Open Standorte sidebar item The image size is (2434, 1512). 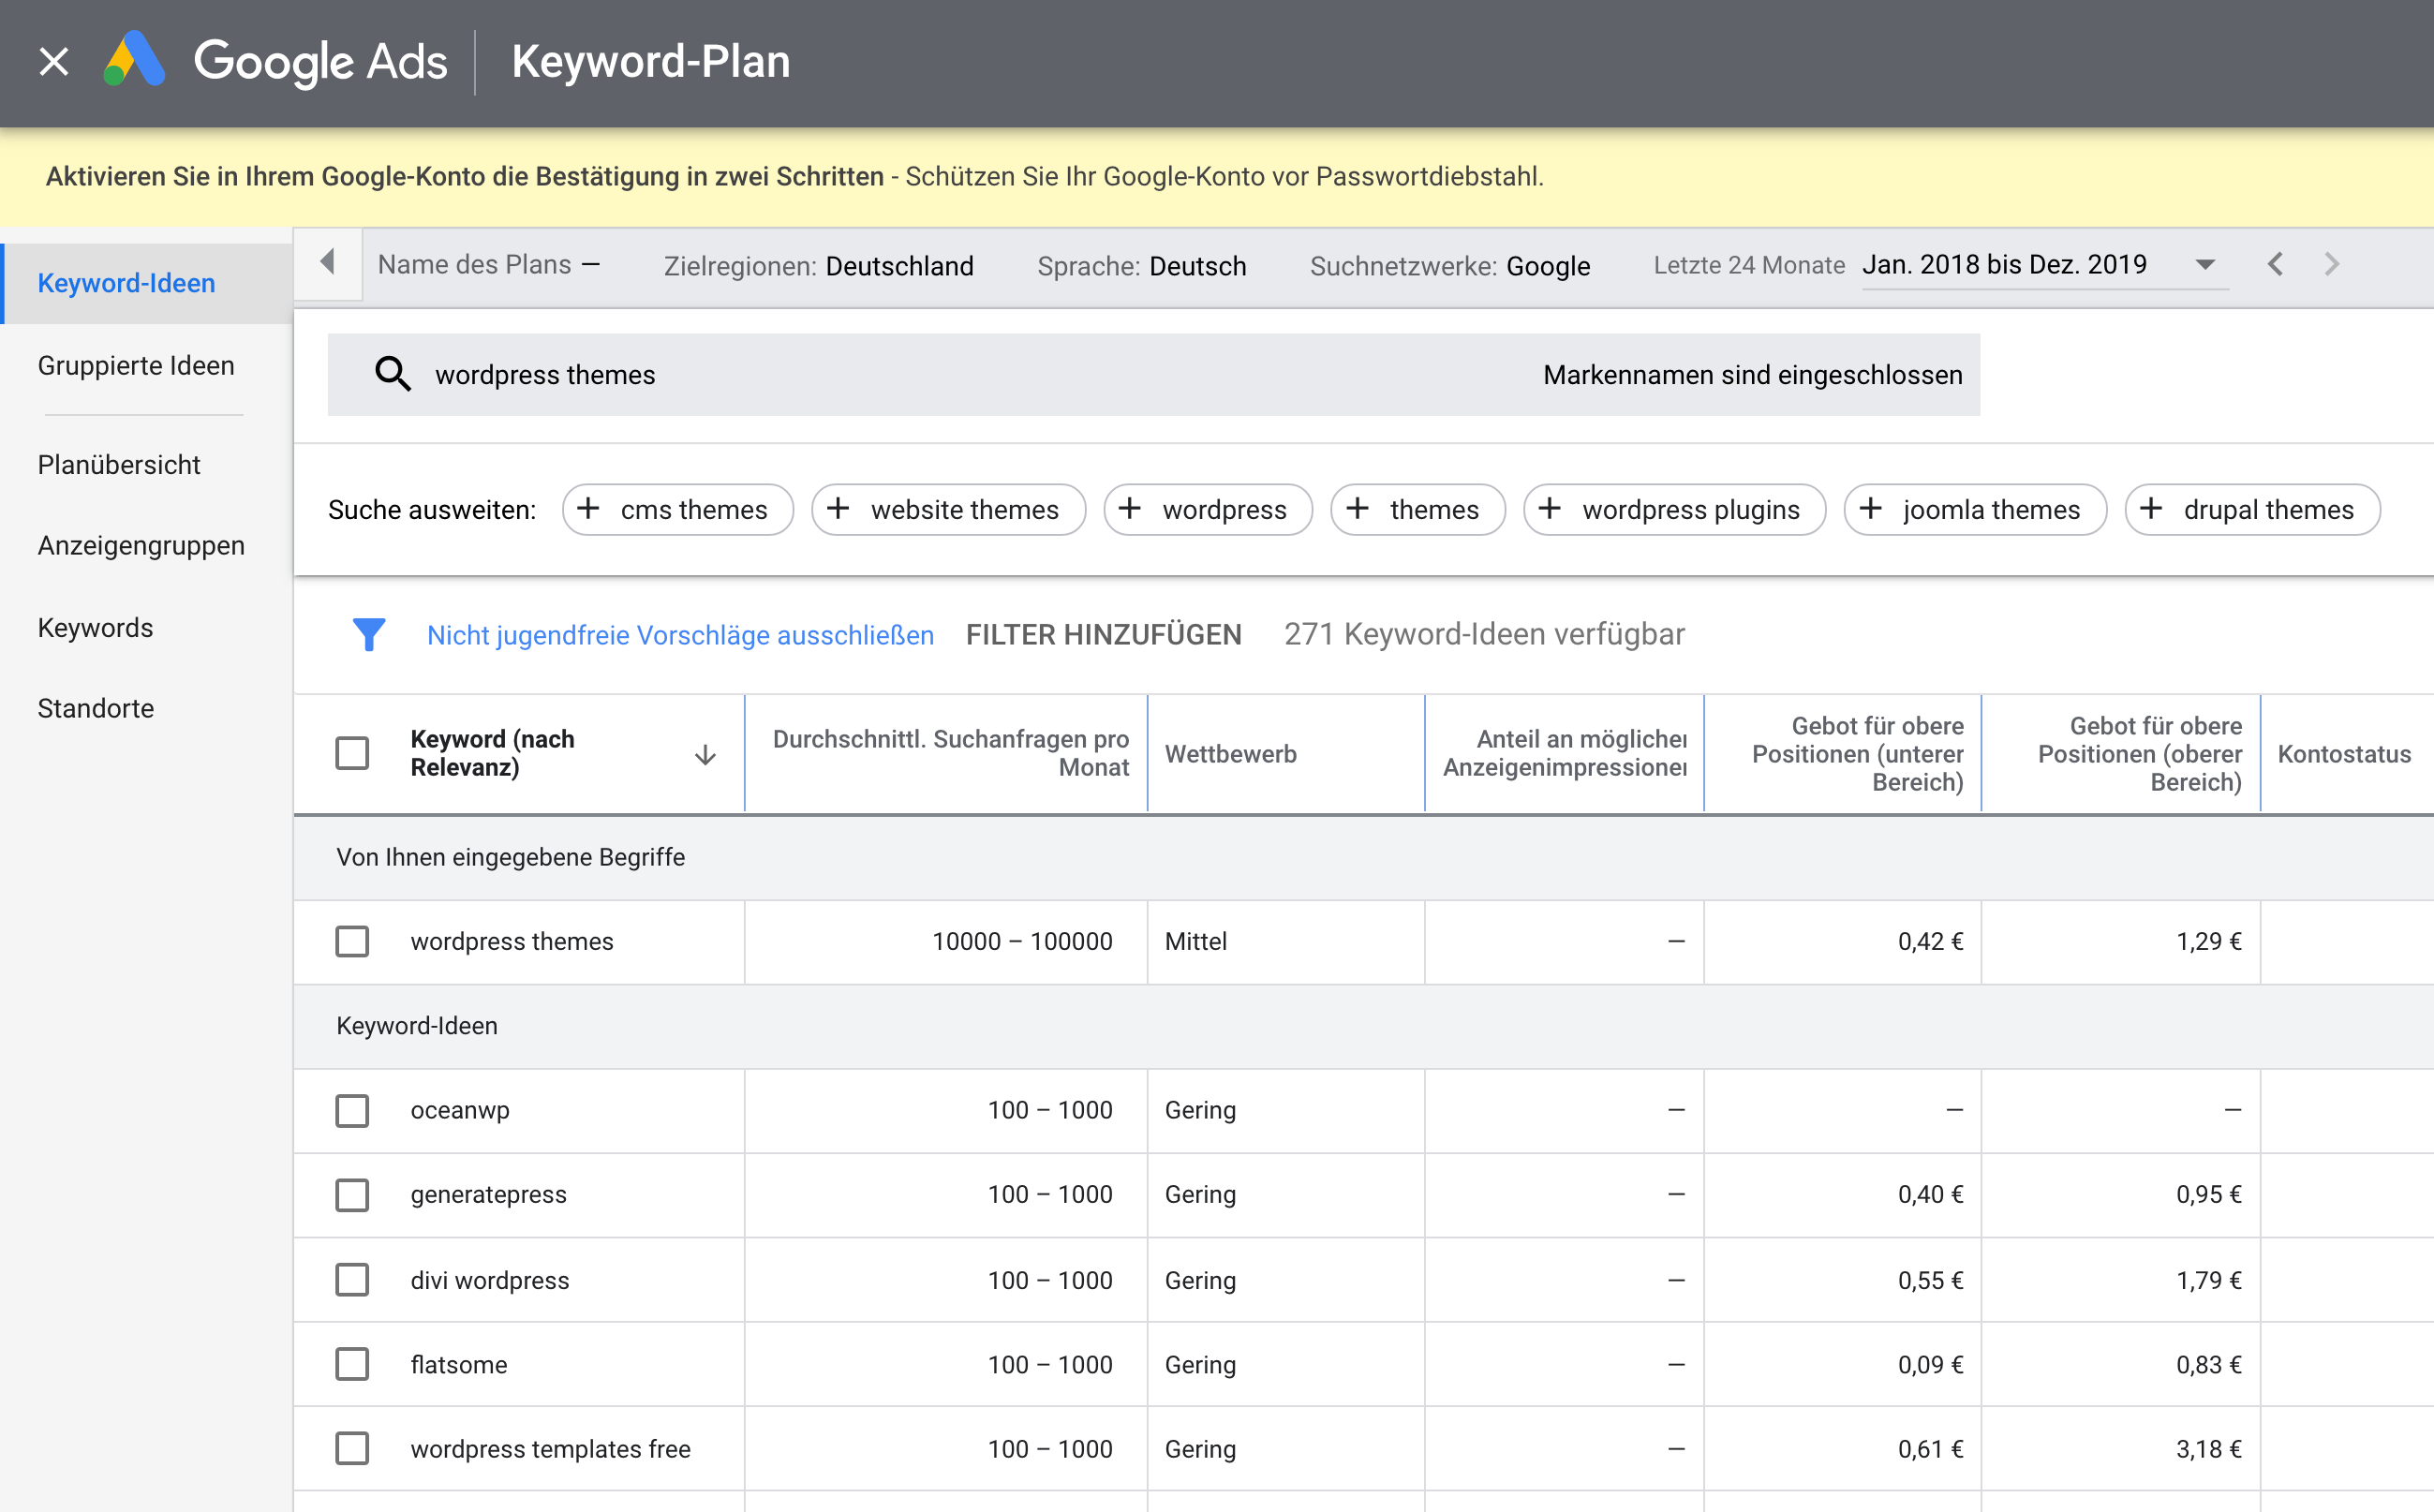point(96,709)
